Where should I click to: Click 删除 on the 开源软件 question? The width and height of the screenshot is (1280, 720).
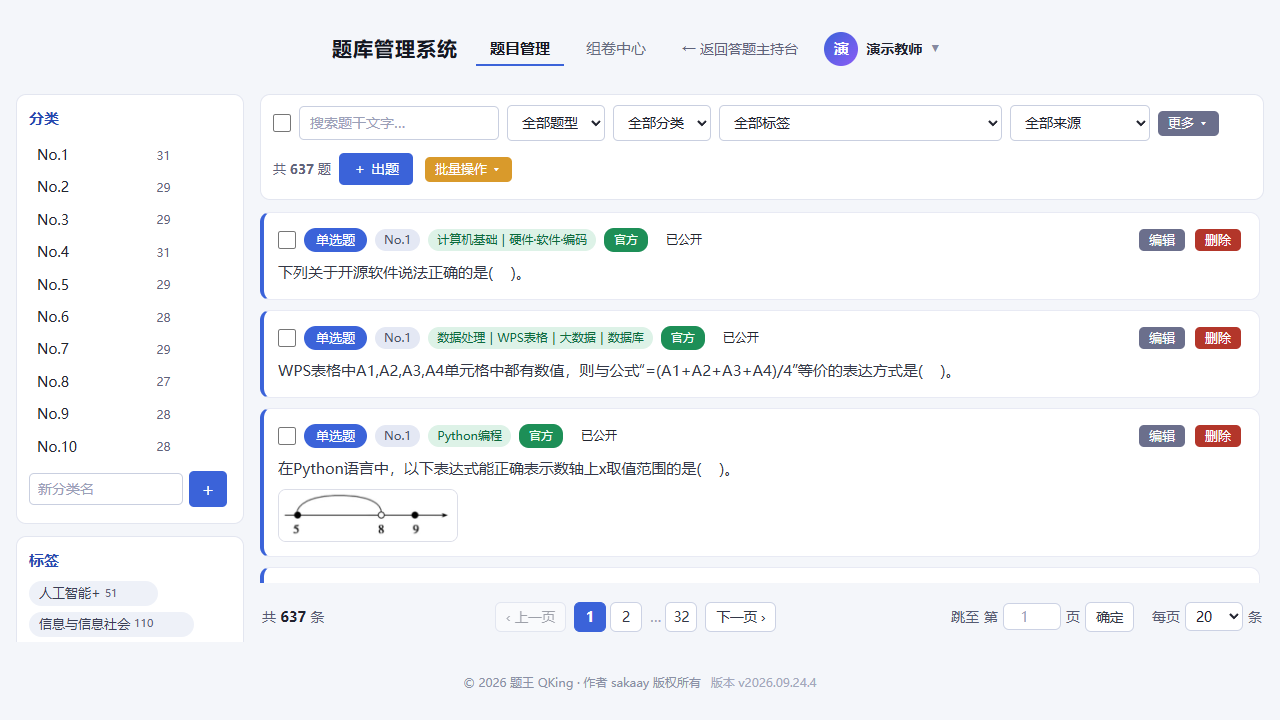point(1218,240)
